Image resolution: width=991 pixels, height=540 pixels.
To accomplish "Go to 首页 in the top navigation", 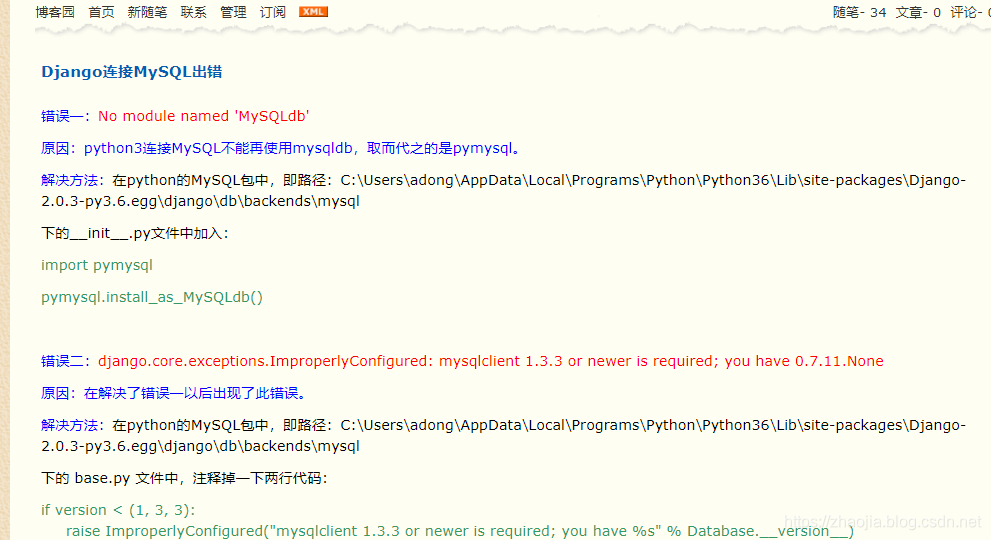I will click(x=101, y=12).
